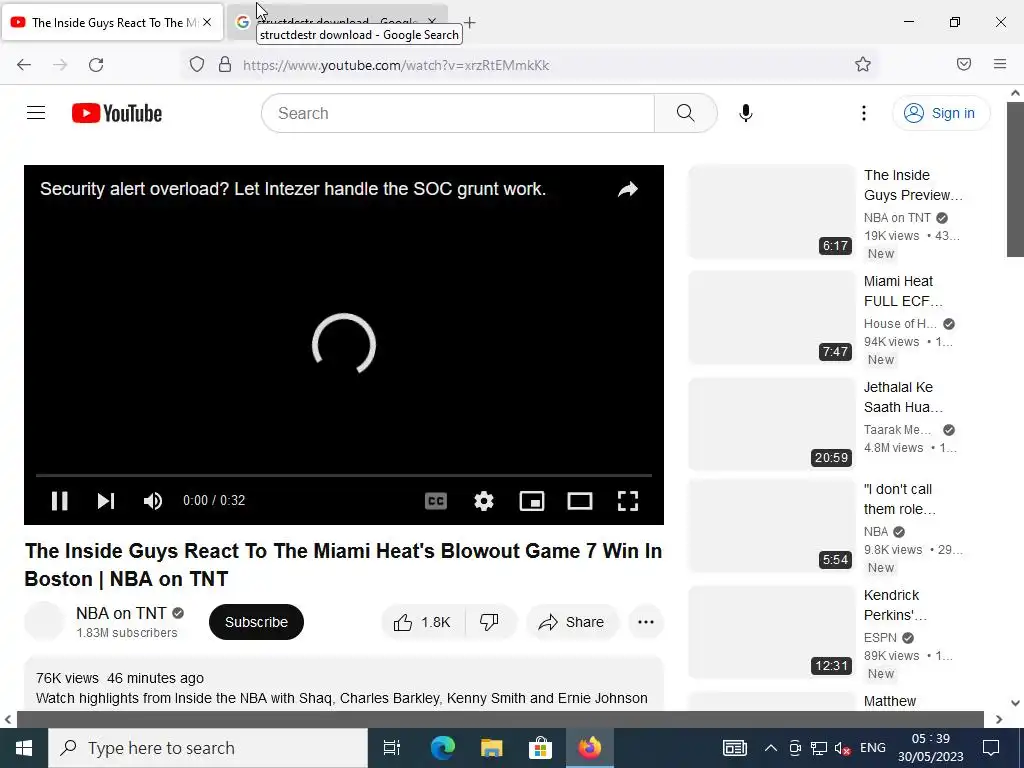Click the Sign in button
This screenshot has height=768, width=1024.
[x=940, y=113]
